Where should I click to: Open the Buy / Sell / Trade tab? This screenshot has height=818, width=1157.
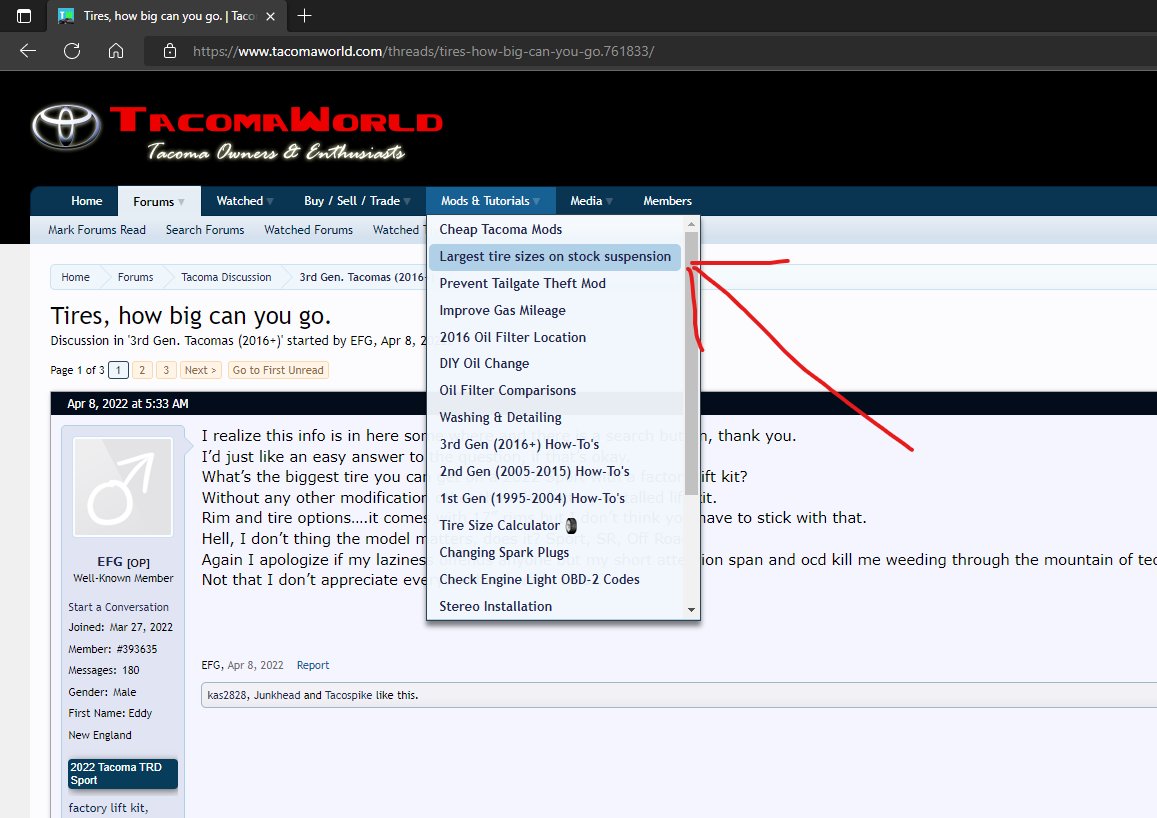point(351,201)
